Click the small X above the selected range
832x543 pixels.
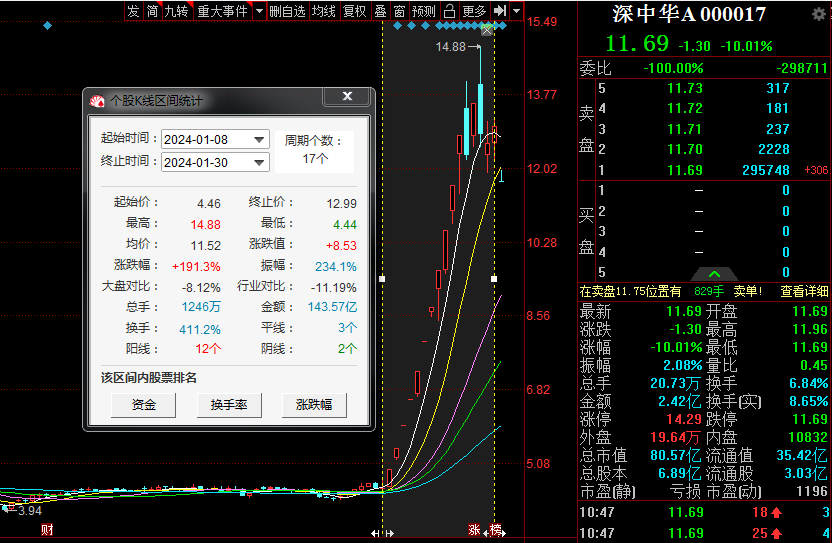(487, 31)
